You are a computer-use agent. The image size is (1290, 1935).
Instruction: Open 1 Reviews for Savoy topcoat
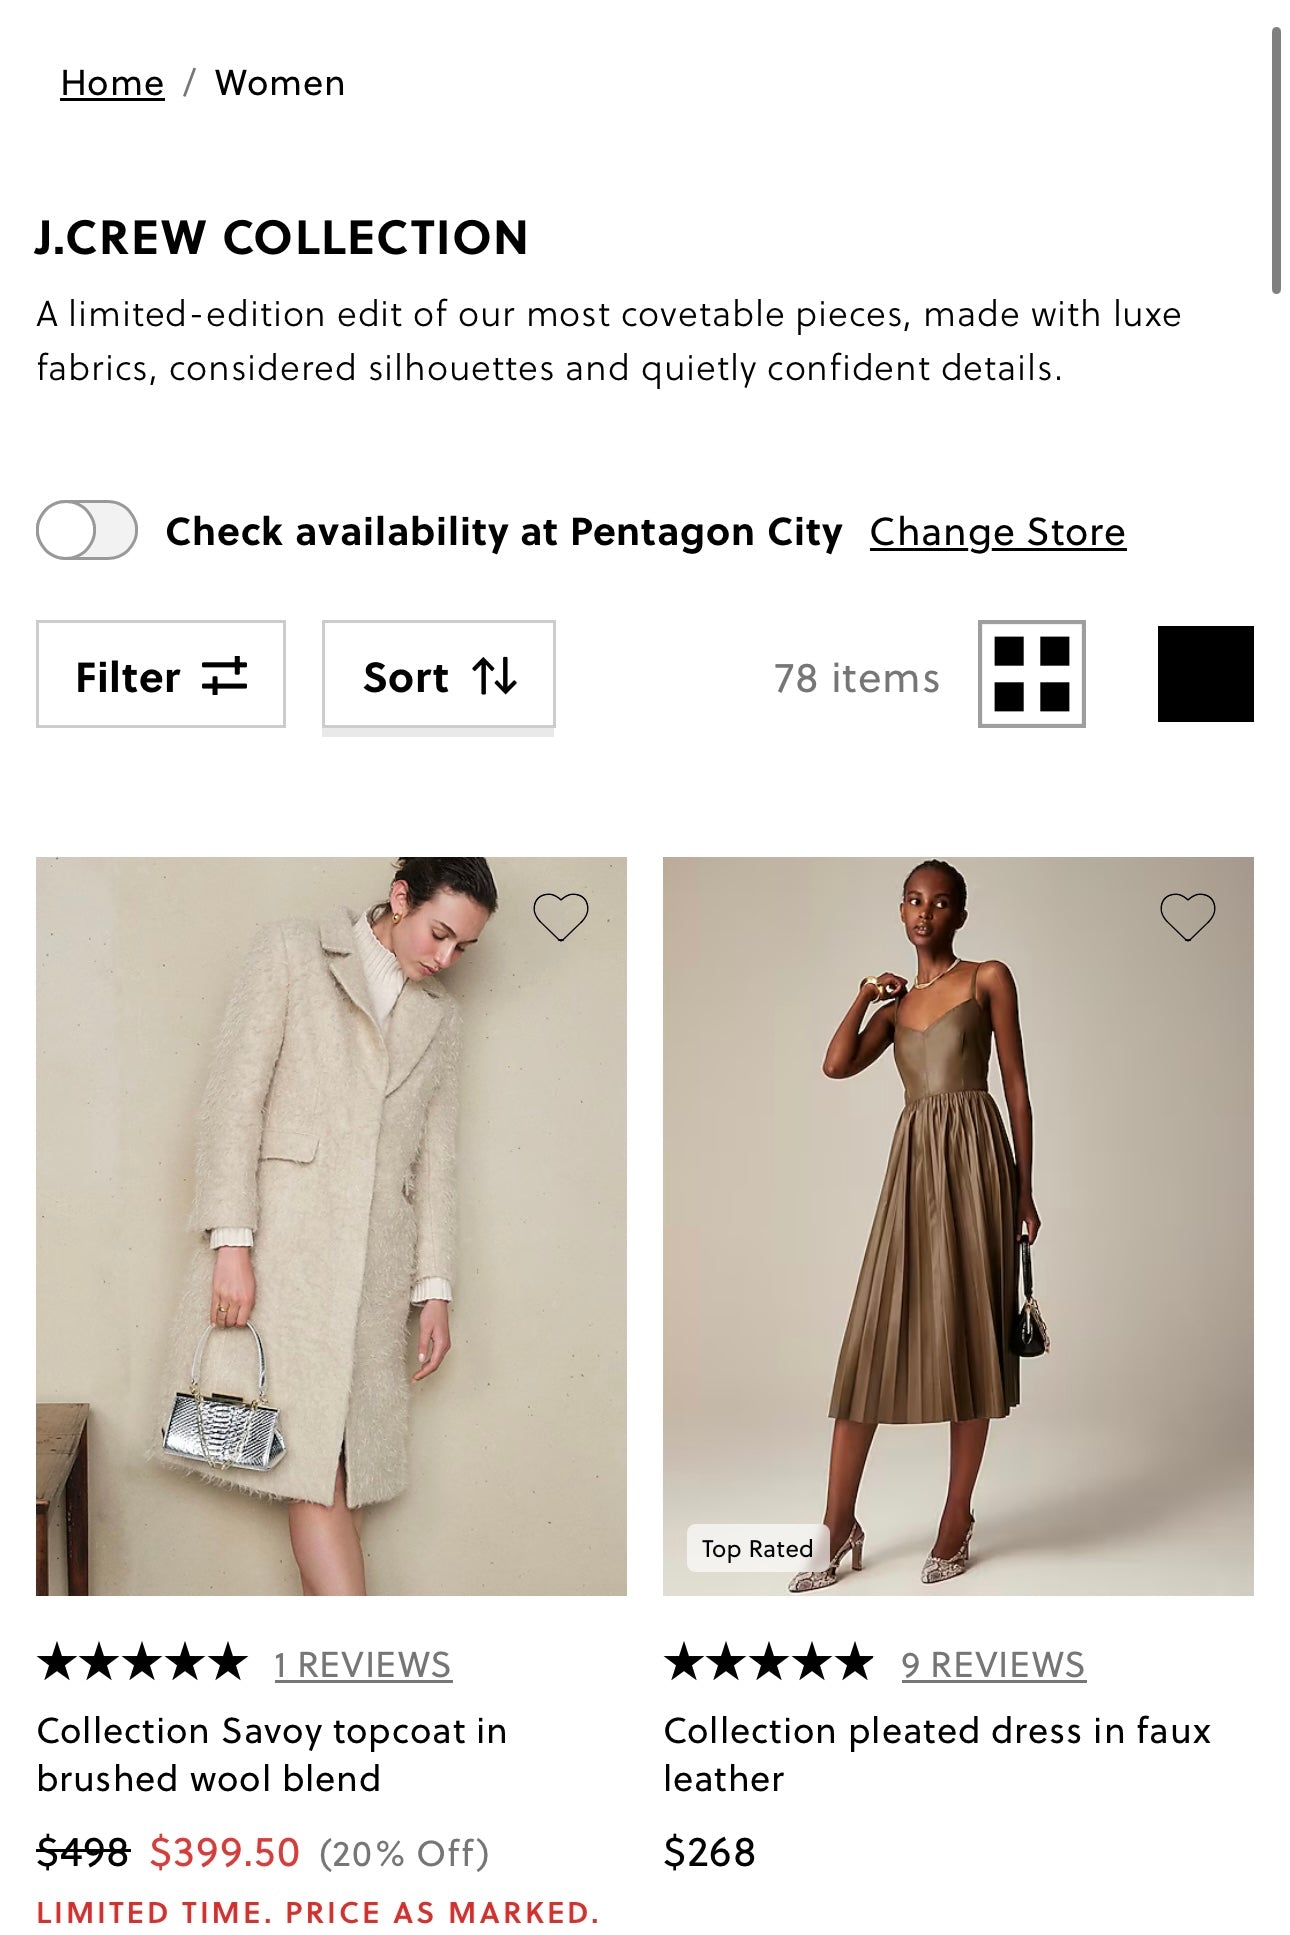363,1664
